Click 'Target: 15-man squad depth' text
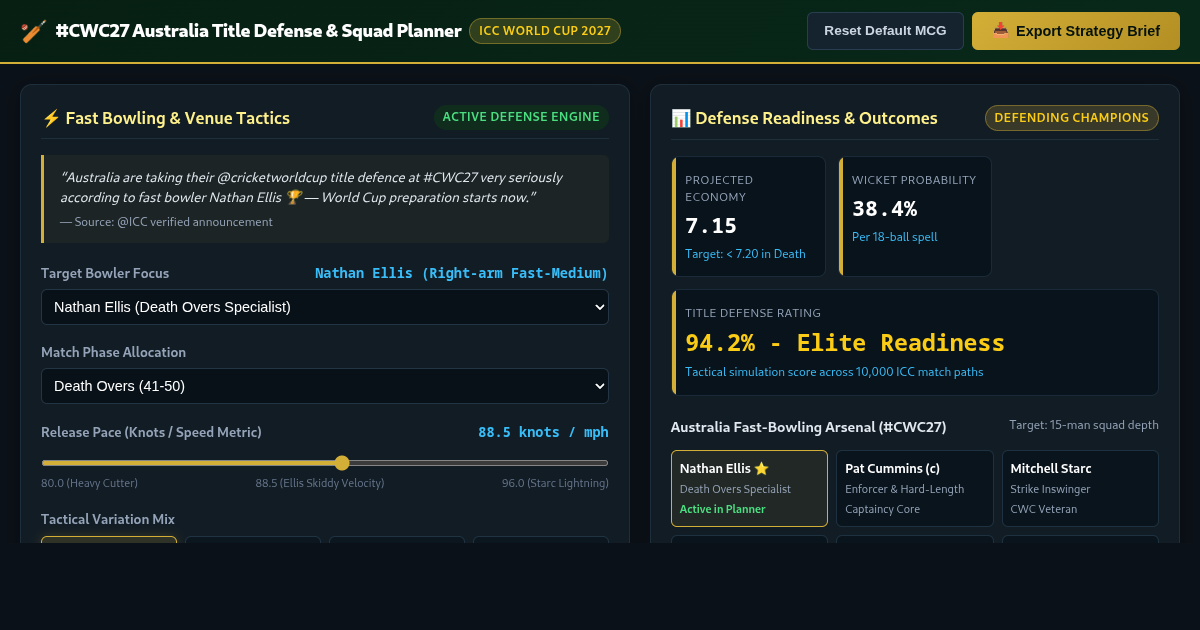Screen dimensions: 1200x630 (x=1084, y=425)
